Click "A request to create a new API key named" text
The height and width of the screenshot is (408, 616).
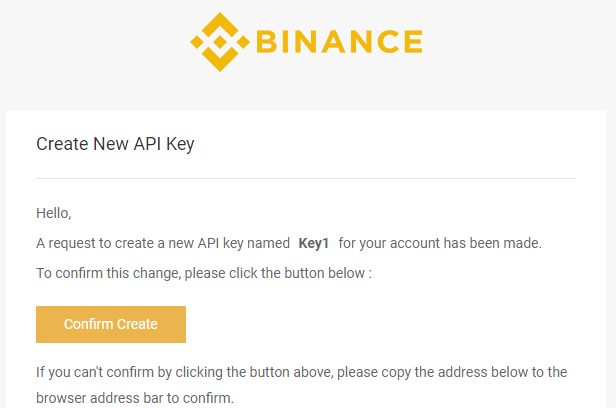pos(163,243)
